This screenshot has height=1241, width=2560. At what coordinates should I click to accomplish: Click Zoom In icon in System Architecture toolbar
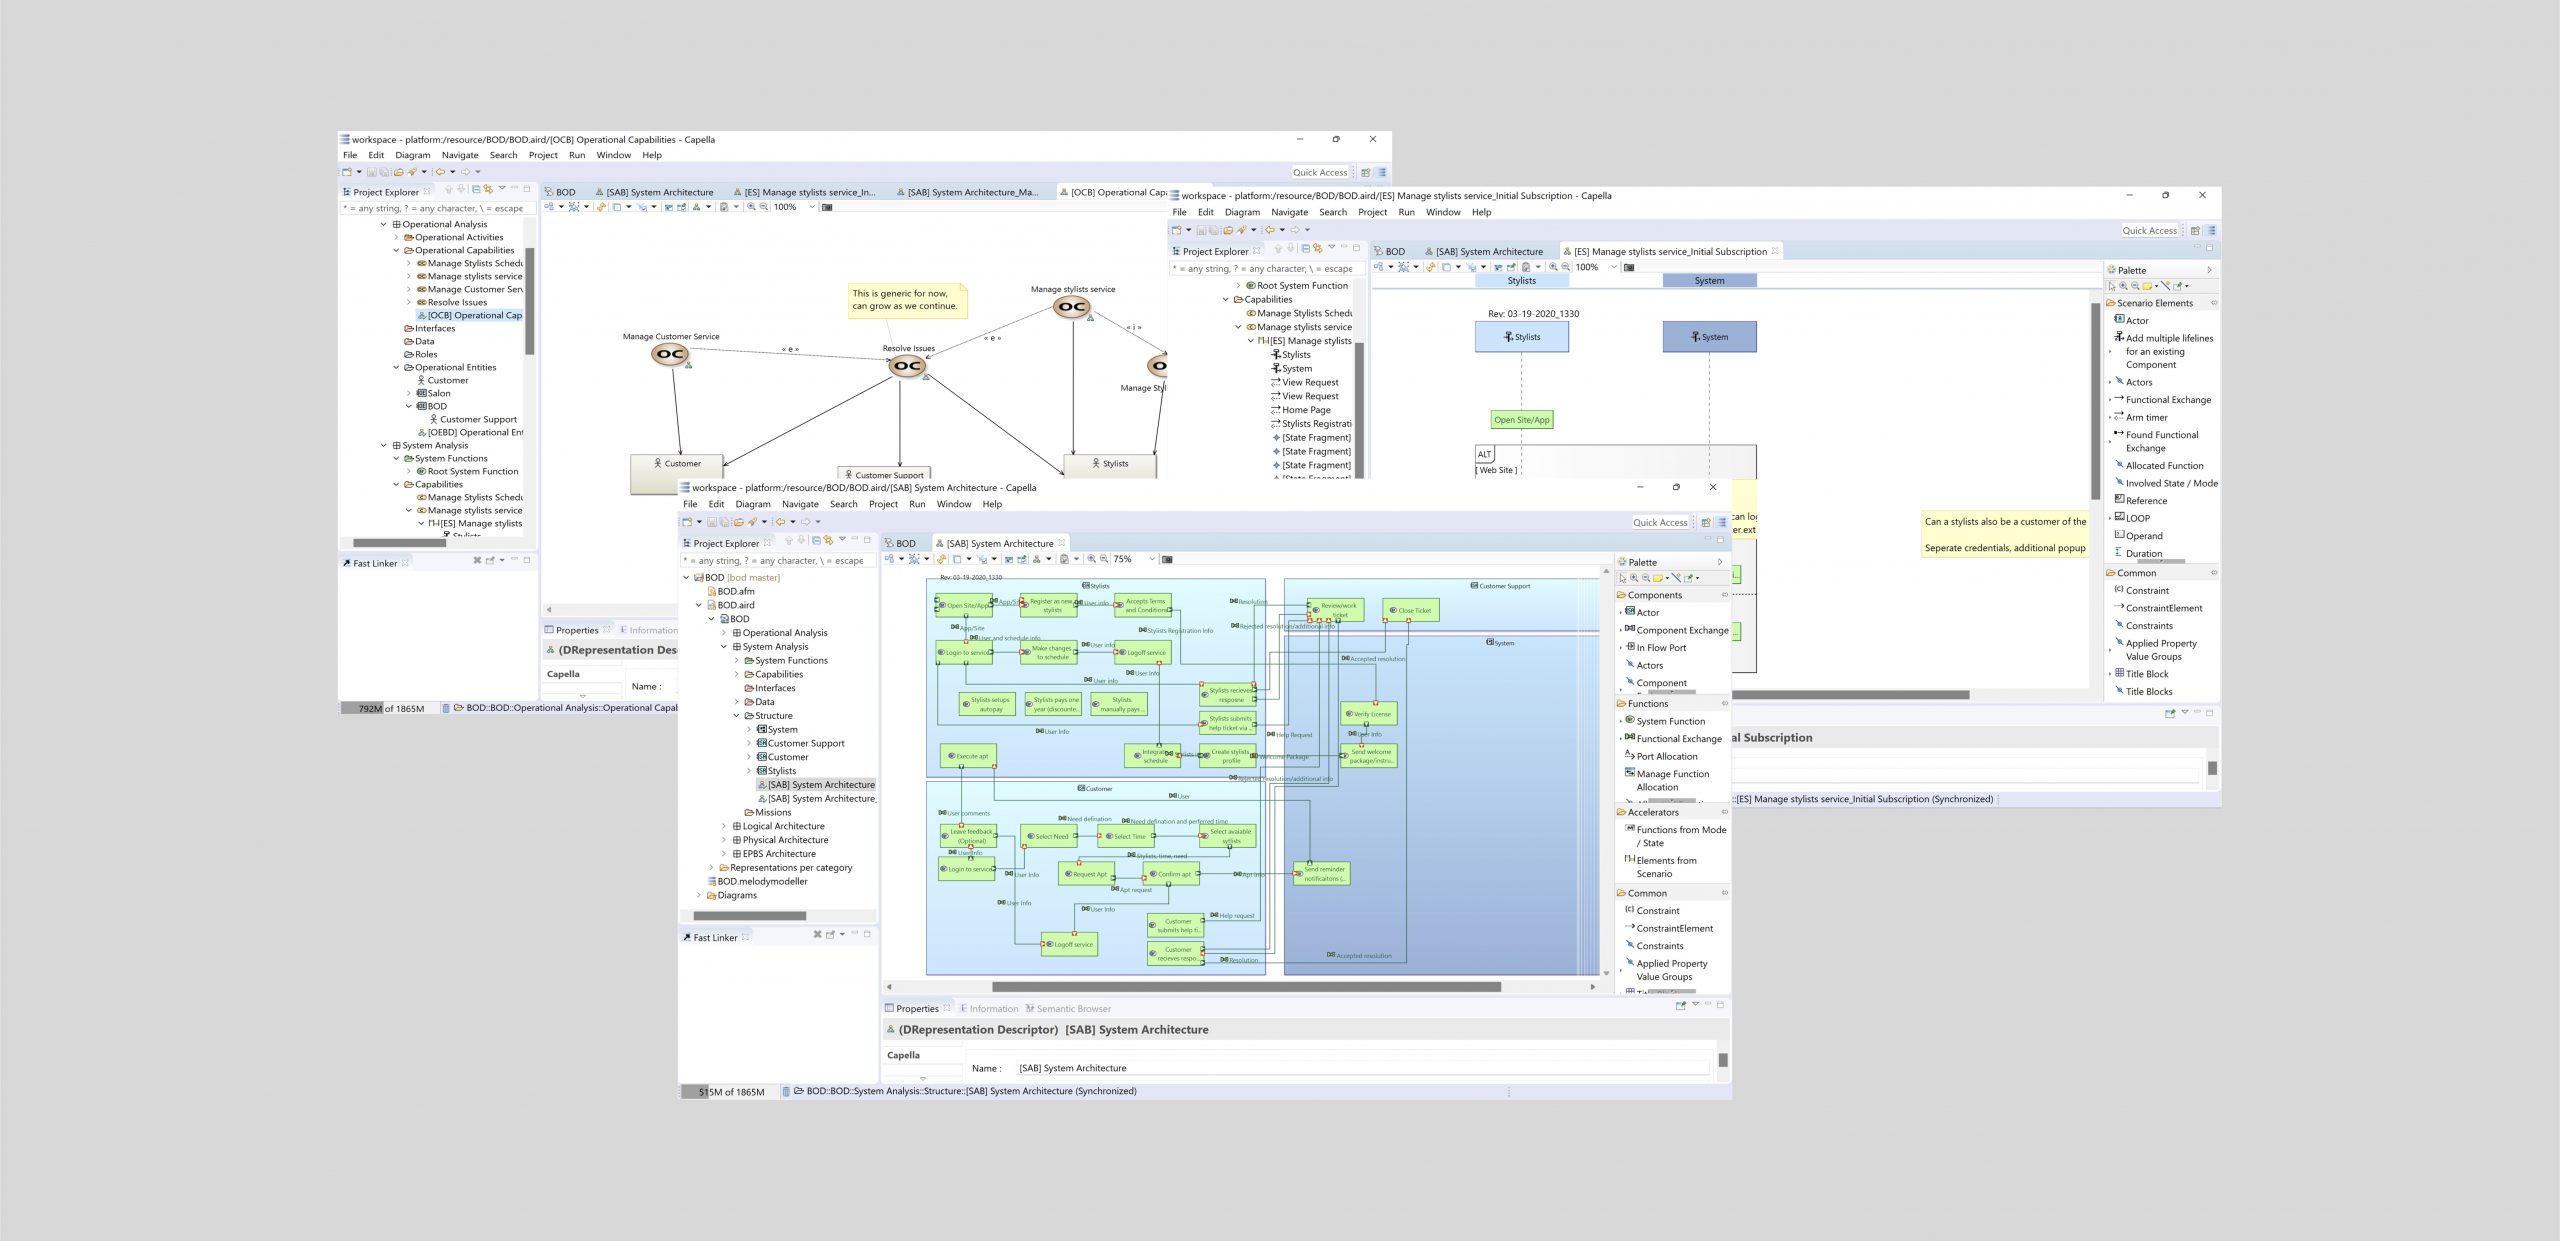coord(1091,559)
